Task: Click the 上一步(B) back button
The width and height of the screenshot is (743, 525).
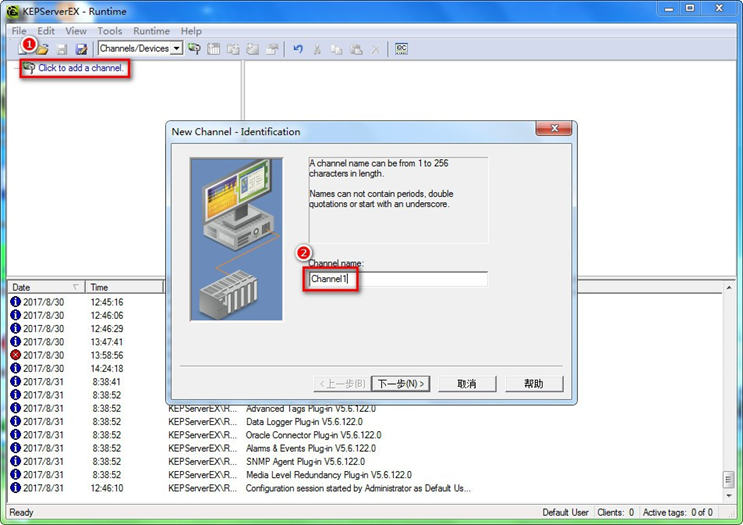Action: tap(342, 384)
